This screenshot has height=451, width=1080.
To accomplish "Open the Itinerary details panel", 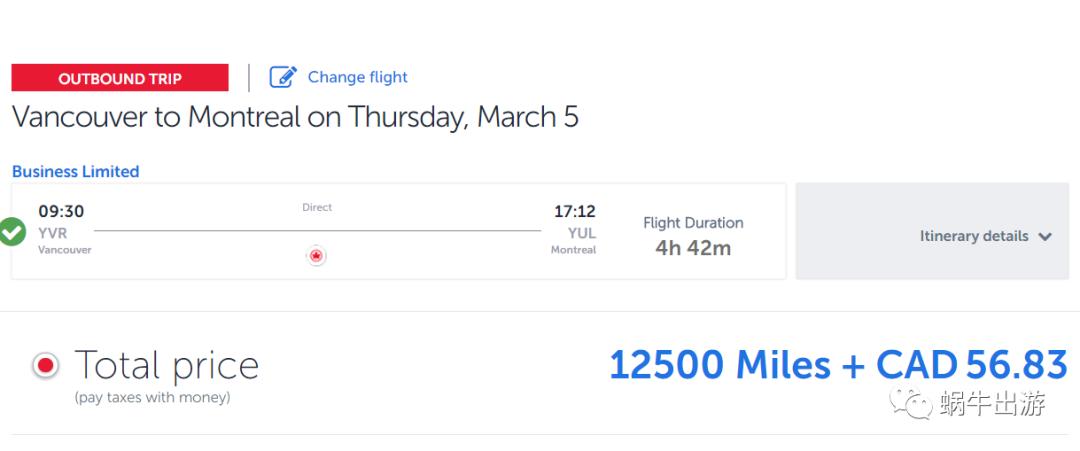I will point(973,237).
